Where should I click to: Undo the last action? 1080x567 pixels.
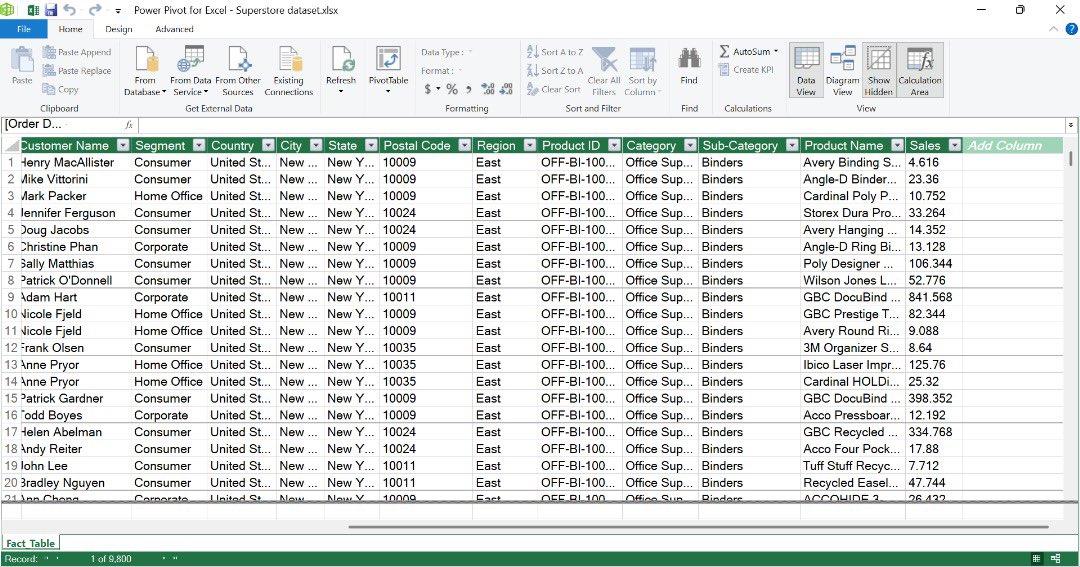pyautogui.click(x=69, y=10)
